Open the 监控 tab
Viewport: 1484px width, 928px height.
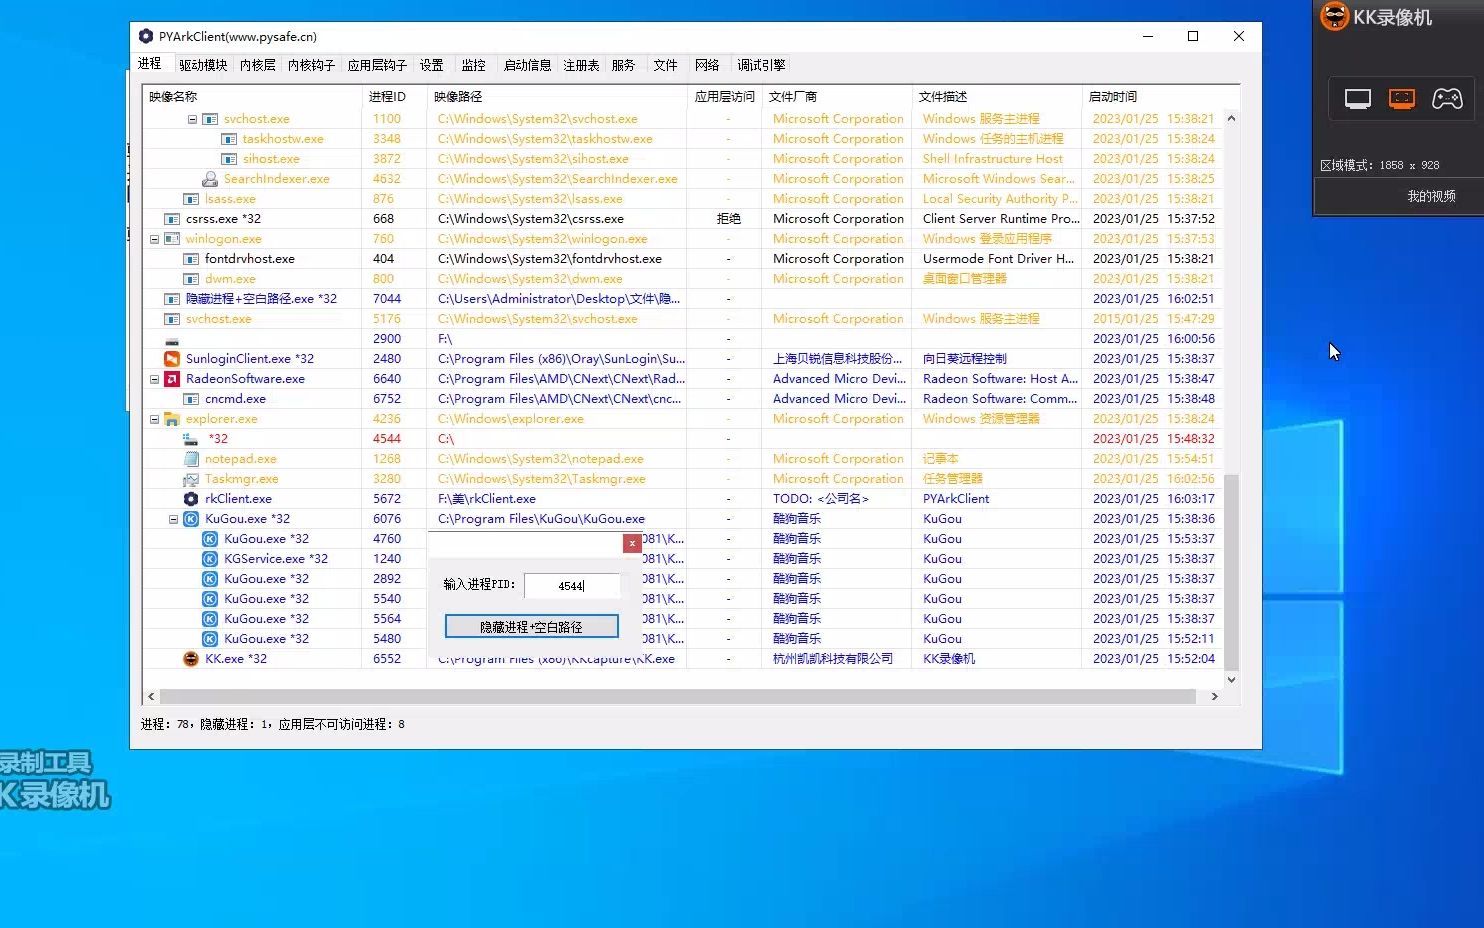(x=474, y=65)
